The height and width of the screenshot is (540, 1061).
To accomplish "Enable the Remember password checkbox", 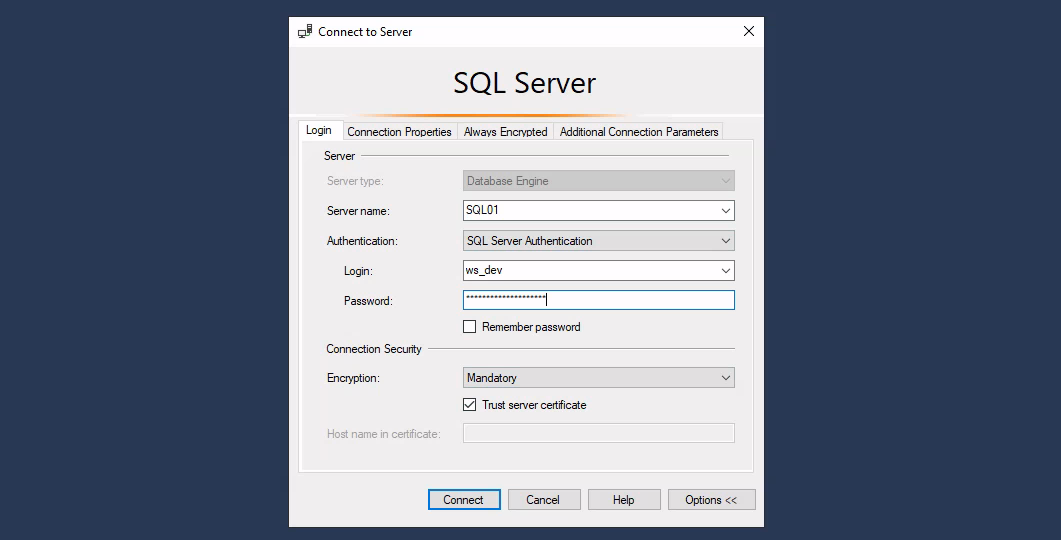I will 470,327.
